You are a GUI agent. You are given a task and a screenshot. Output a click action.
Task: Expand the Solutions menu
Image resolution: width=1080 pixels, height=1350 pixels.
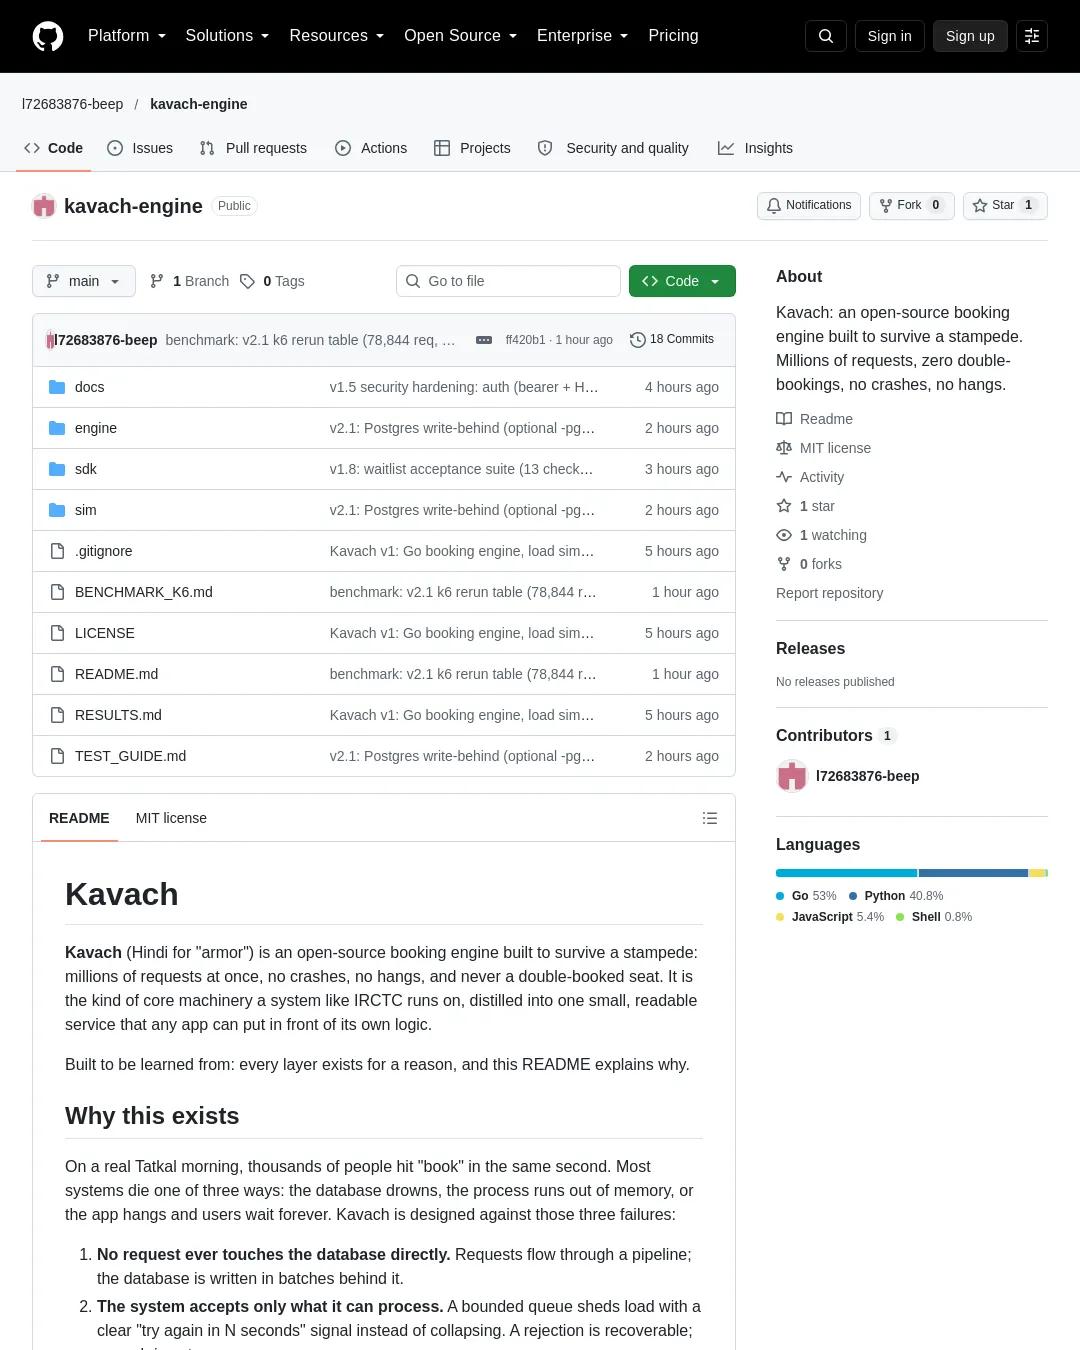227,36
